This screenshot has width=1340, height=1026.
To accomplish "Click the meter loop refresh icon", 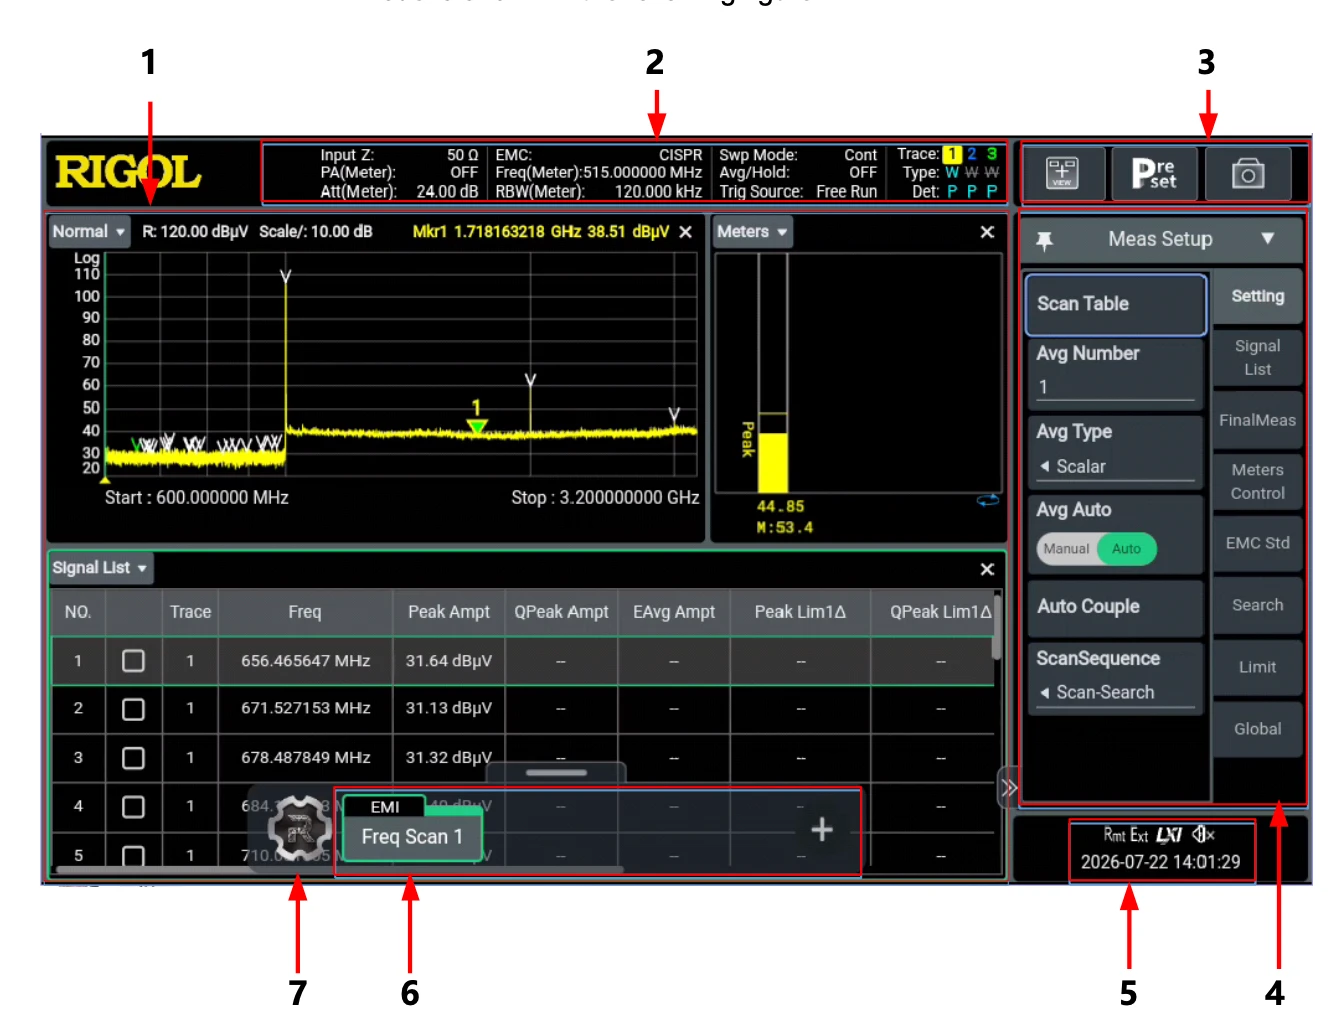I will [988, 501].
